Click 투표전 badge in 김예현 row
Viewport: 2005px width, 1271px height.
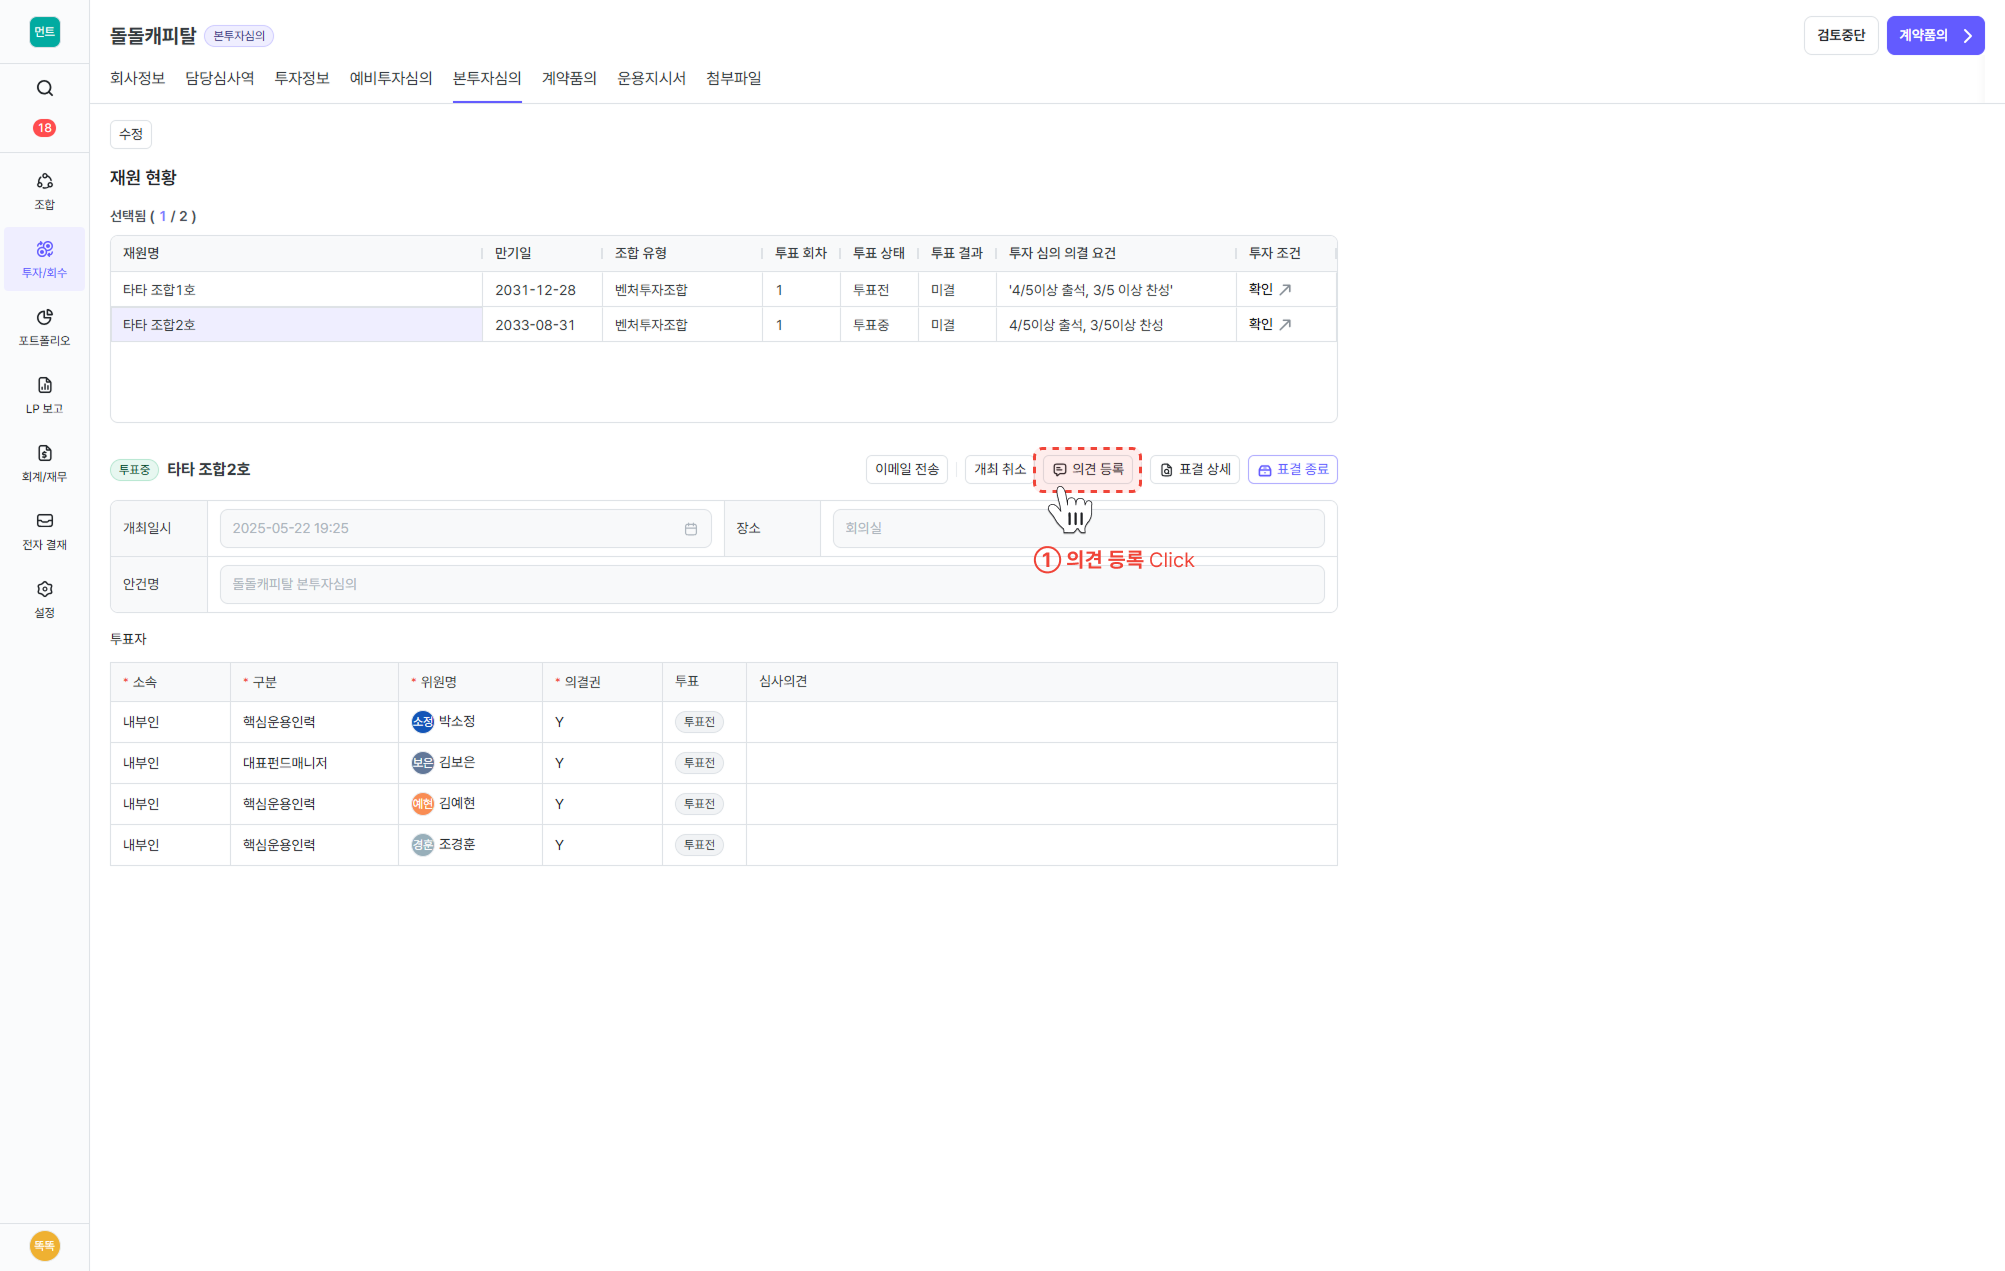[699, 803]
